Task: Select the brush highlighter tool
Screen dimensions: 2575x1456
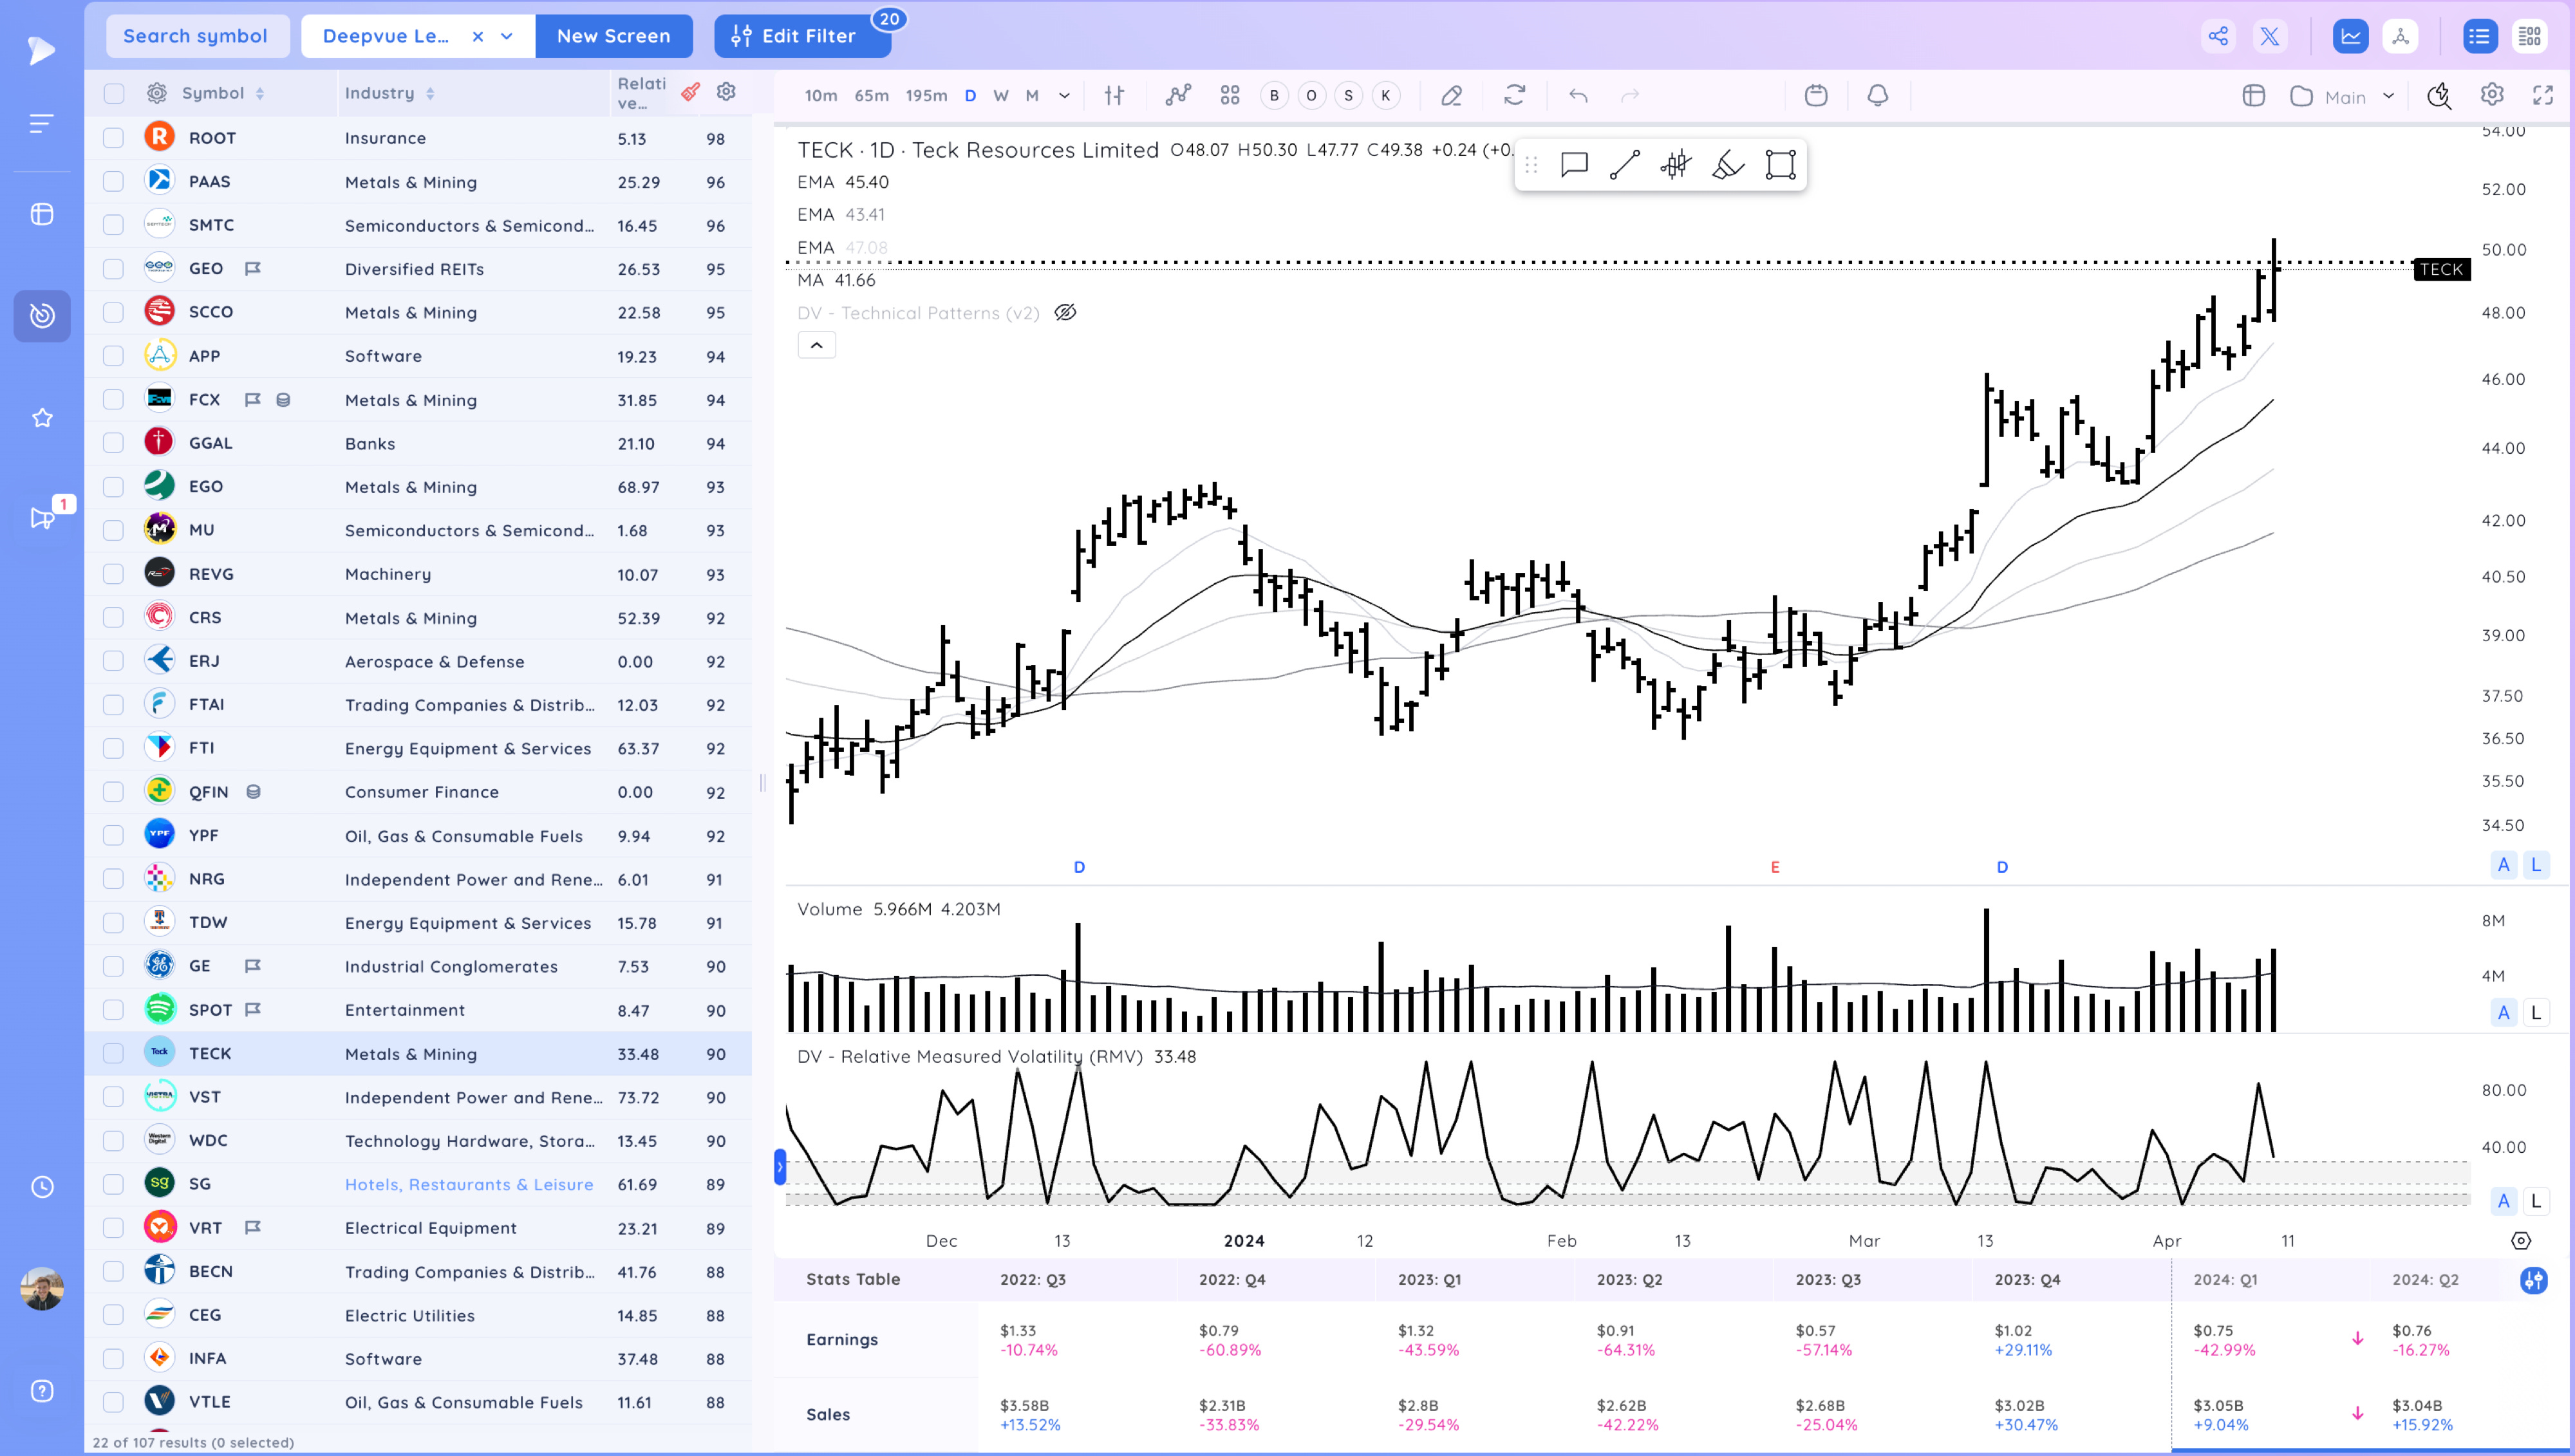Action: coord(1728,164)
